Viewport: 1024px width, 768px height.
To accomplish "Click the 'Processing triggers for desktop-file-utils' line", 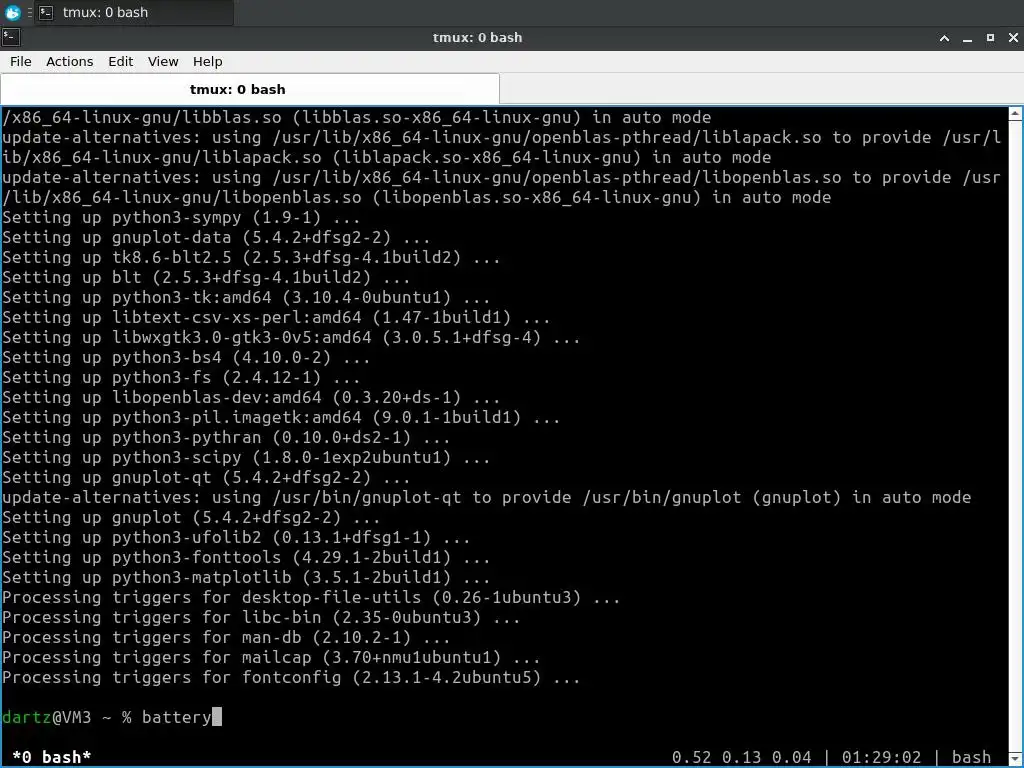I will pyautogui.click(x=311, y=597).
